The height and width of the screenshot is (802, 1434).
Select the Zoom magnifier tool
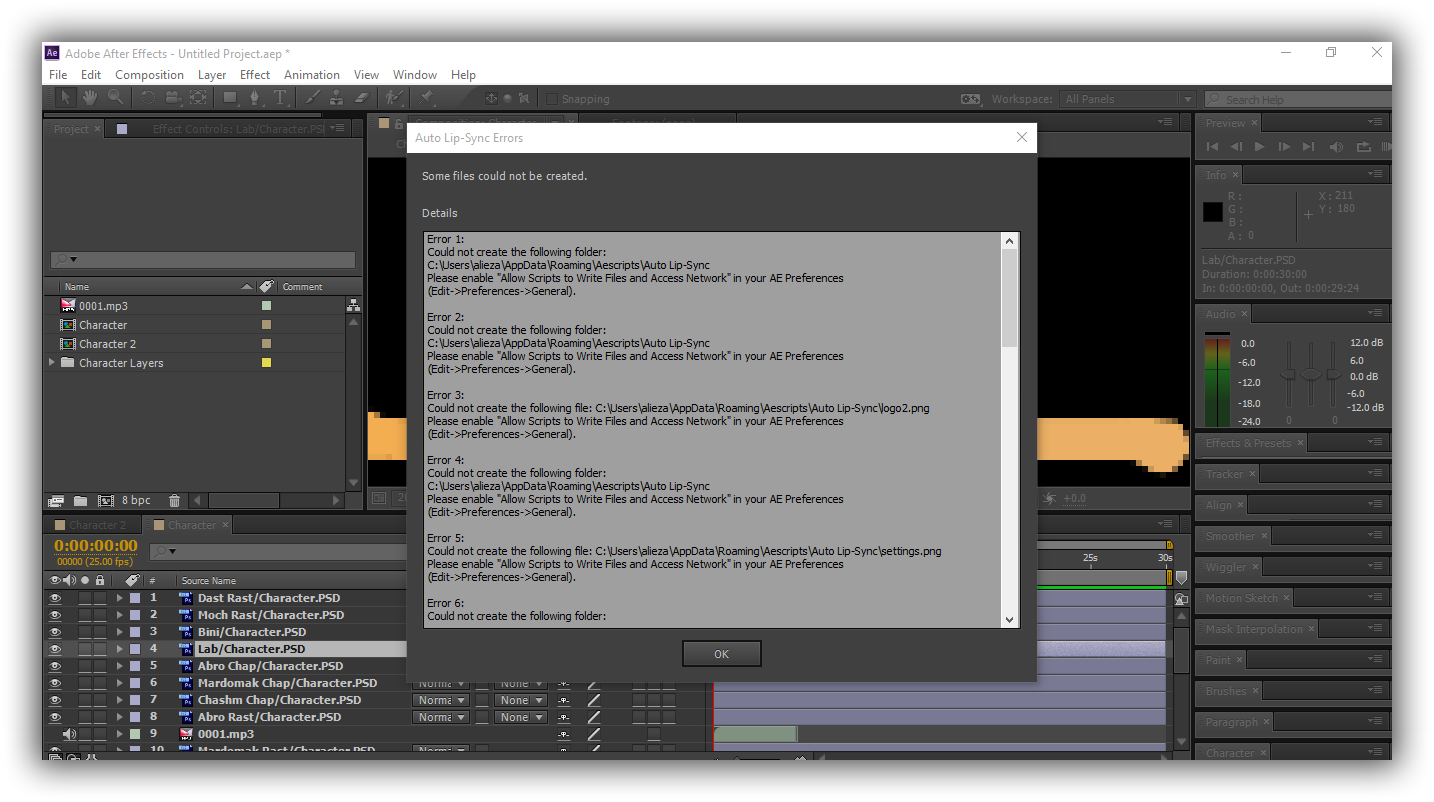115,97
